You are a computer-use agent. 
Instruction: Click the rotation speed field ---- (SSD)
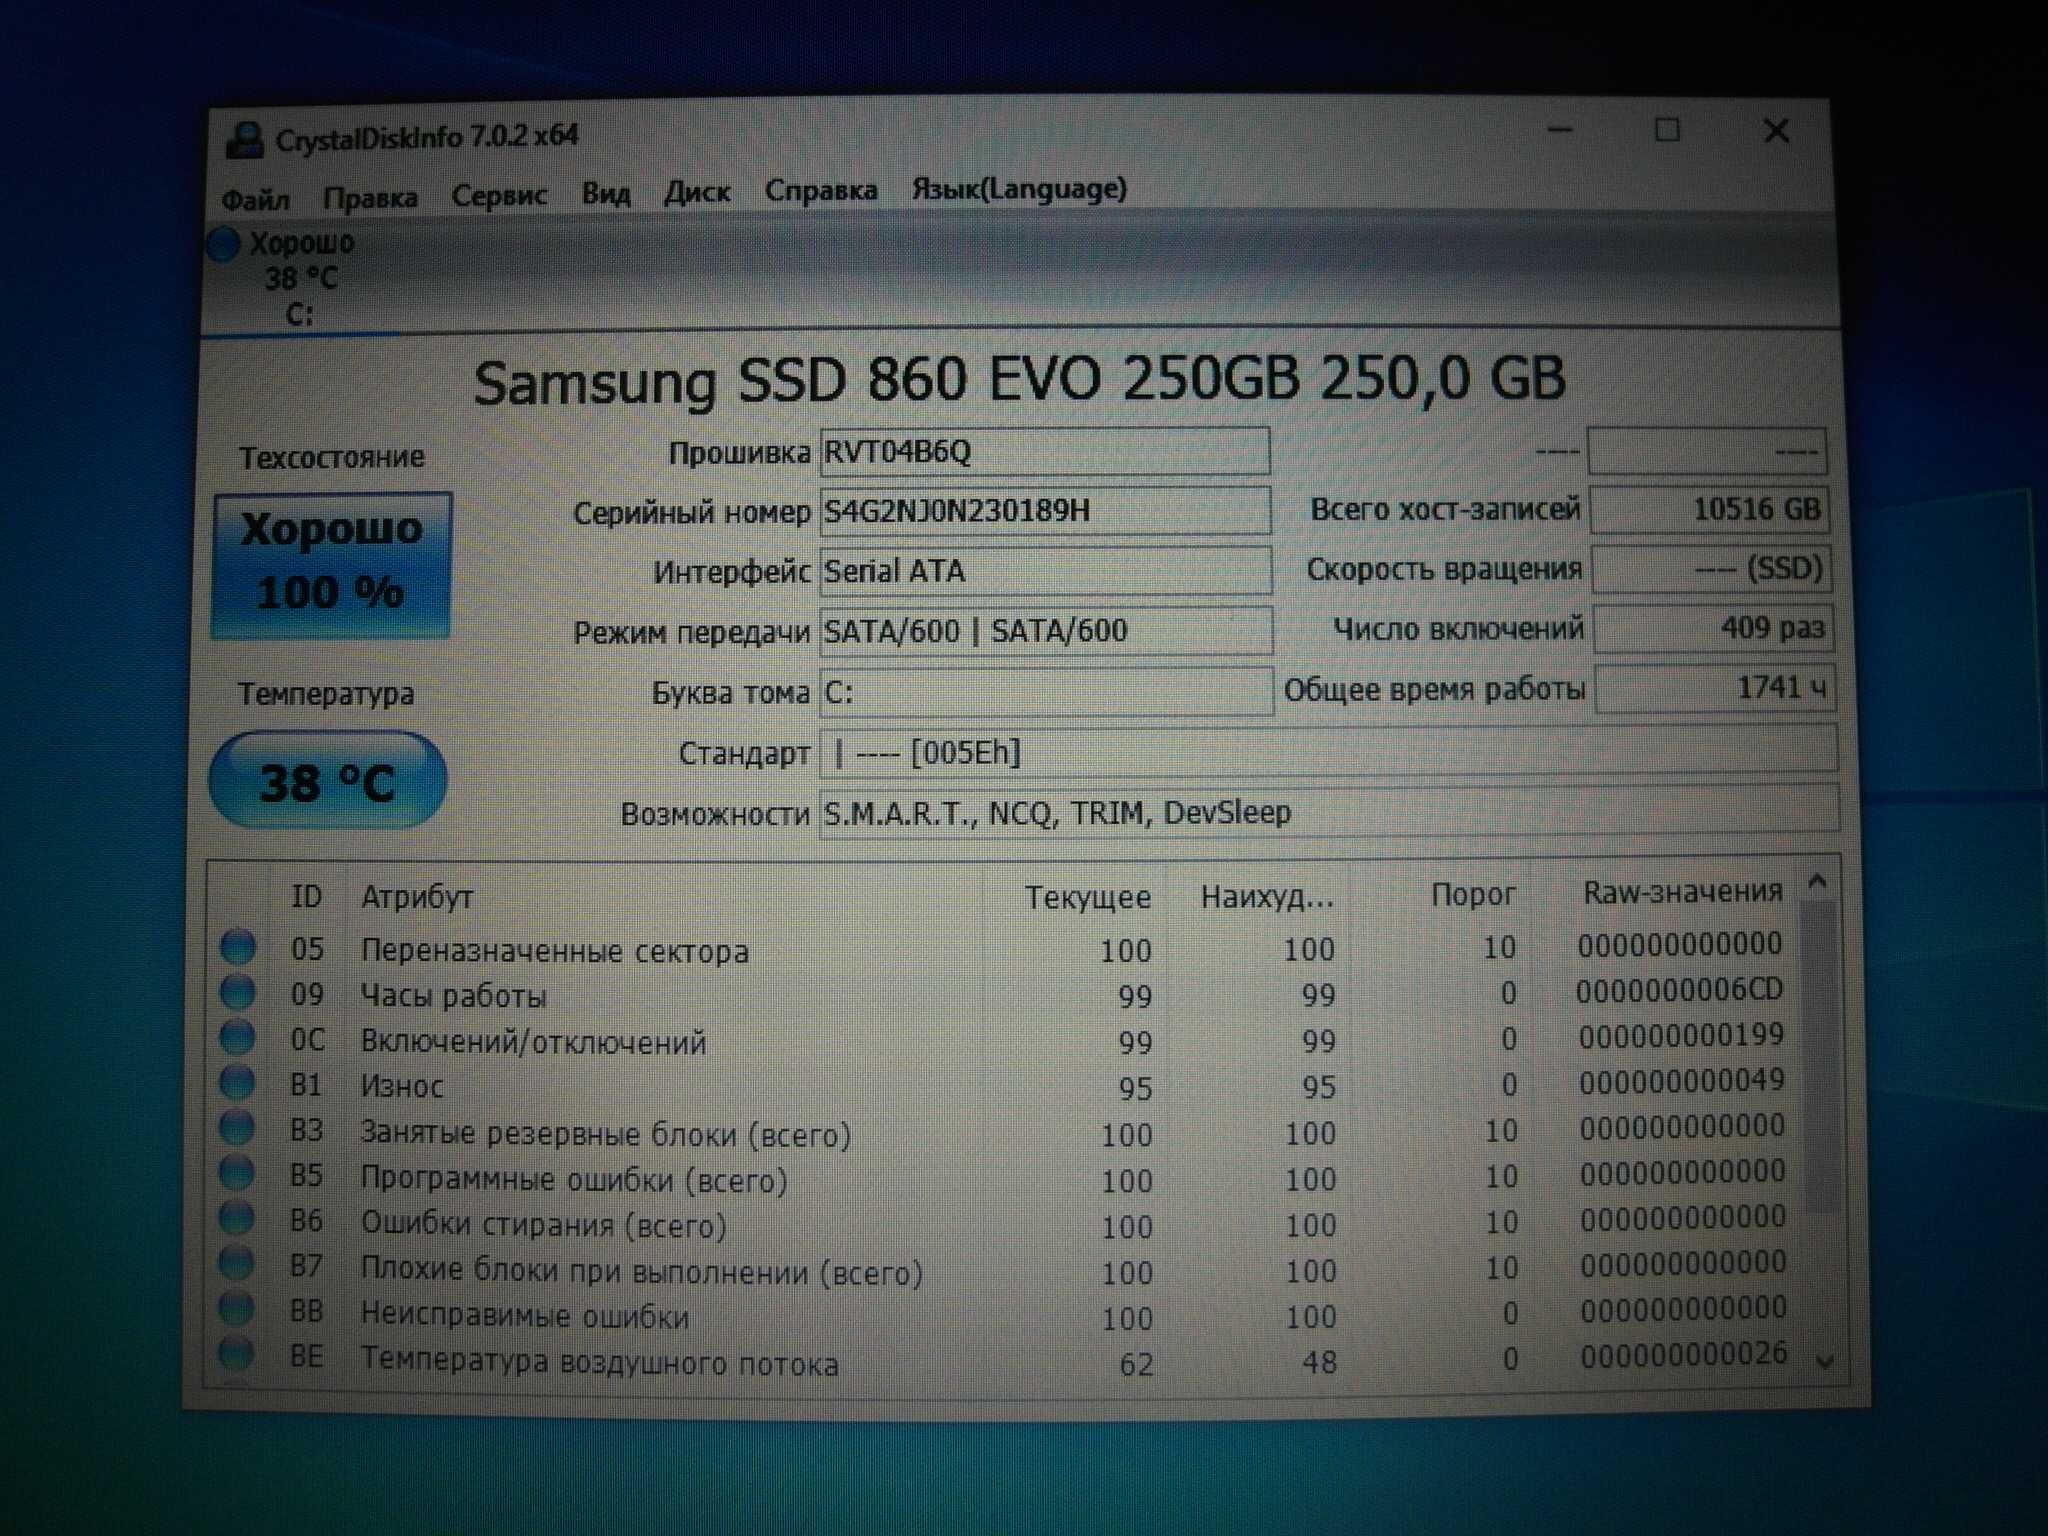click(x=1712, y=569)
